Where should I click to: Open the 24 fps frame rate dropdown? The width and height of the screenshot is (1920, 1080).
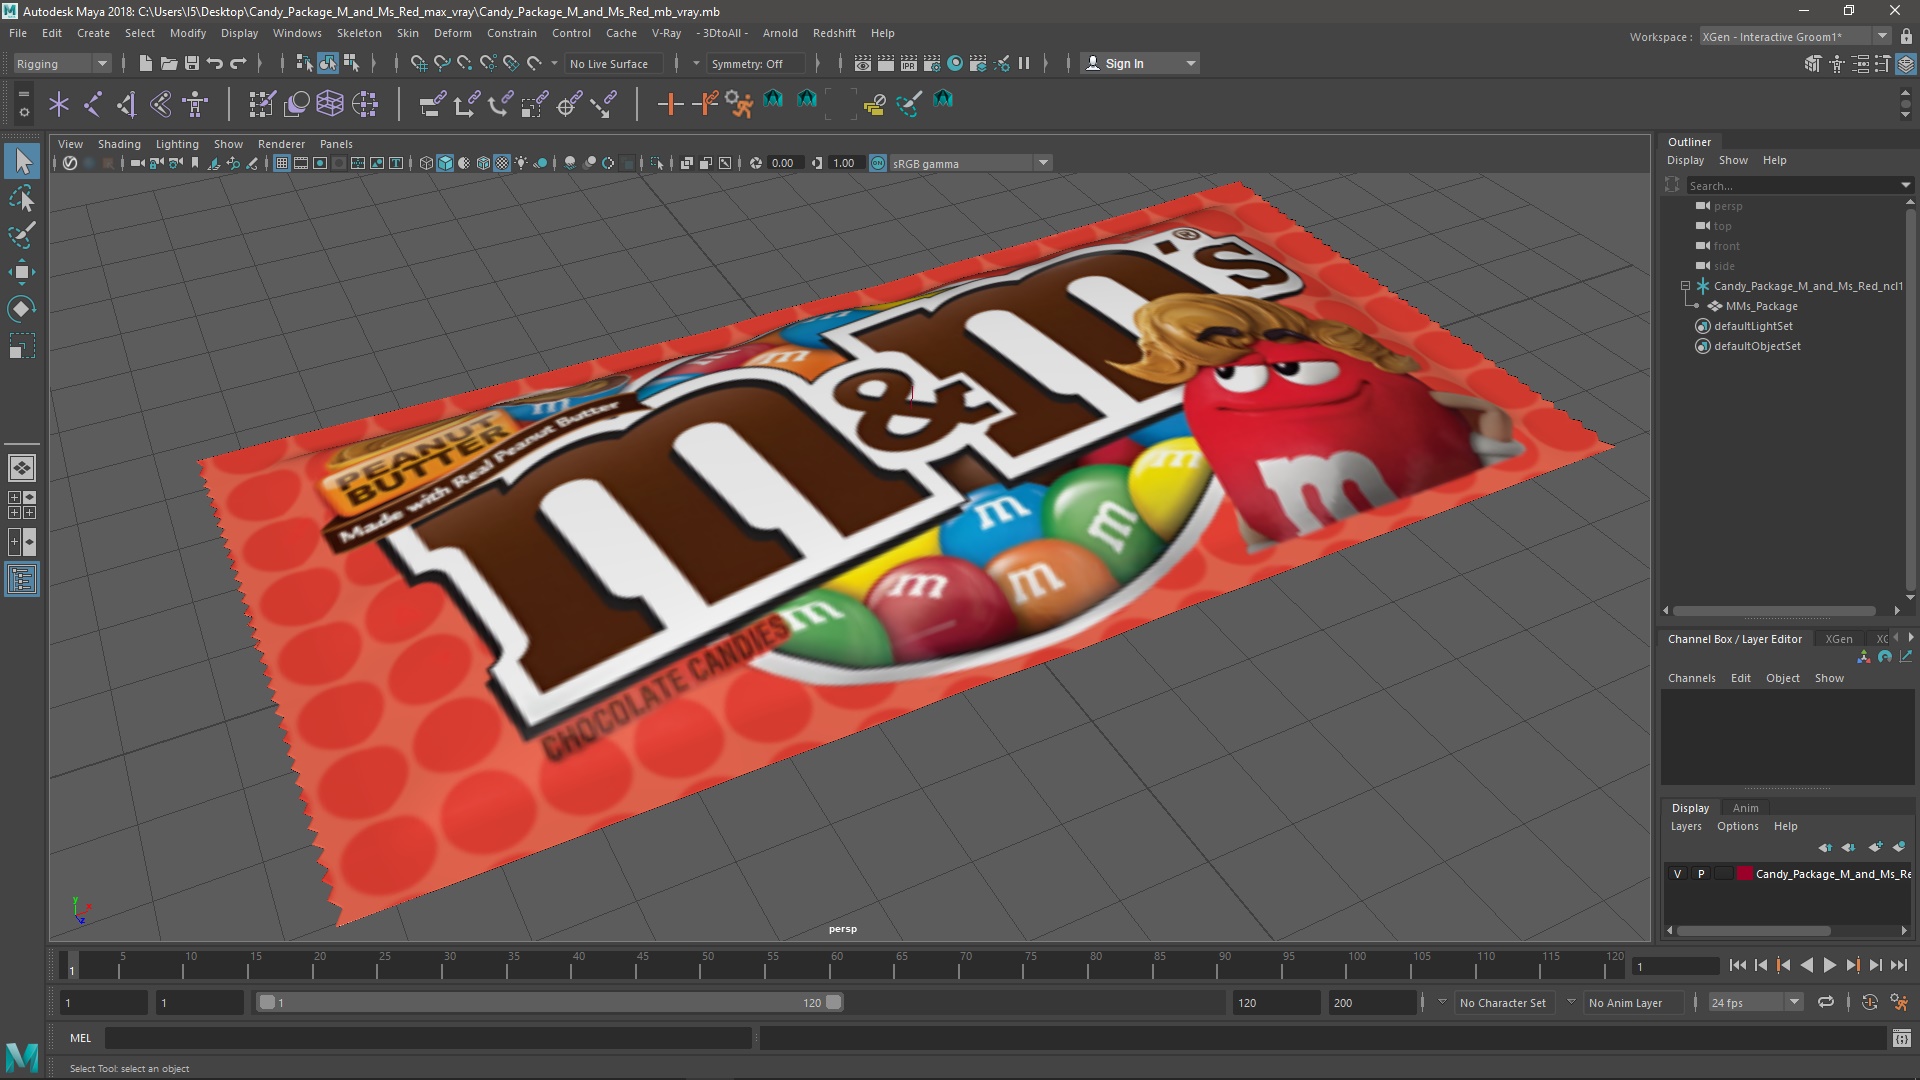pos(1755,1002)
